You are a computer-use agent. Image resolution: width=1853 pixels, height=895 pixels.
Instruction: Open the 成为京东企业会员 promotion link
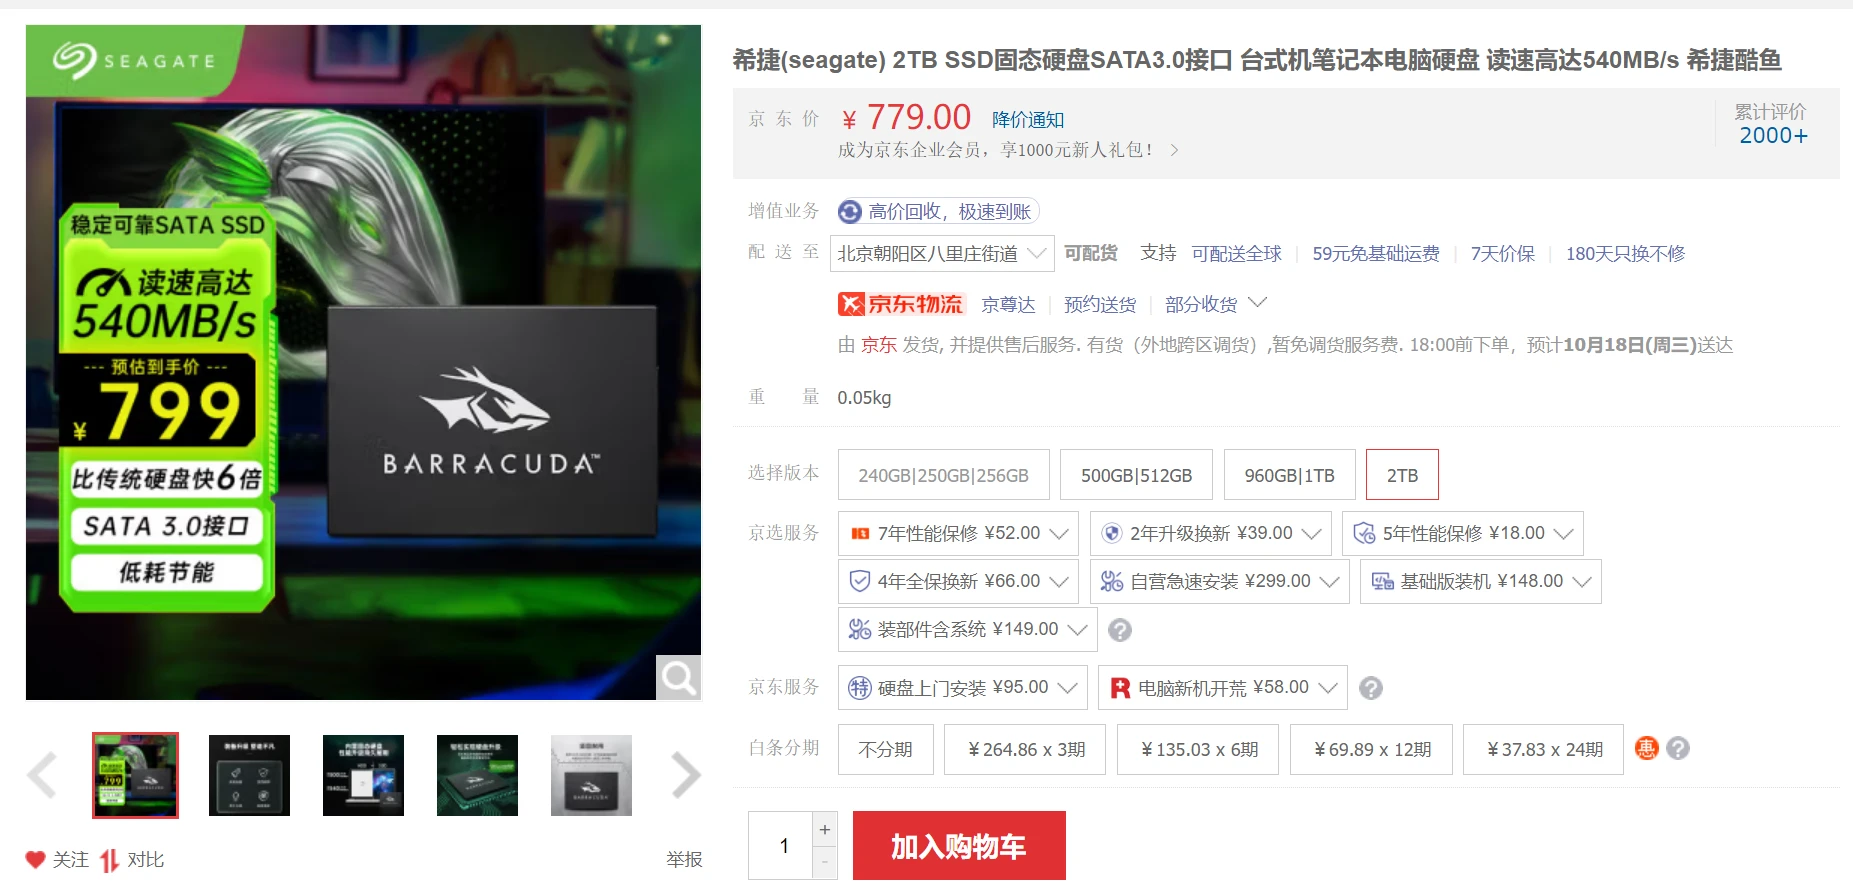(1008, 150)
